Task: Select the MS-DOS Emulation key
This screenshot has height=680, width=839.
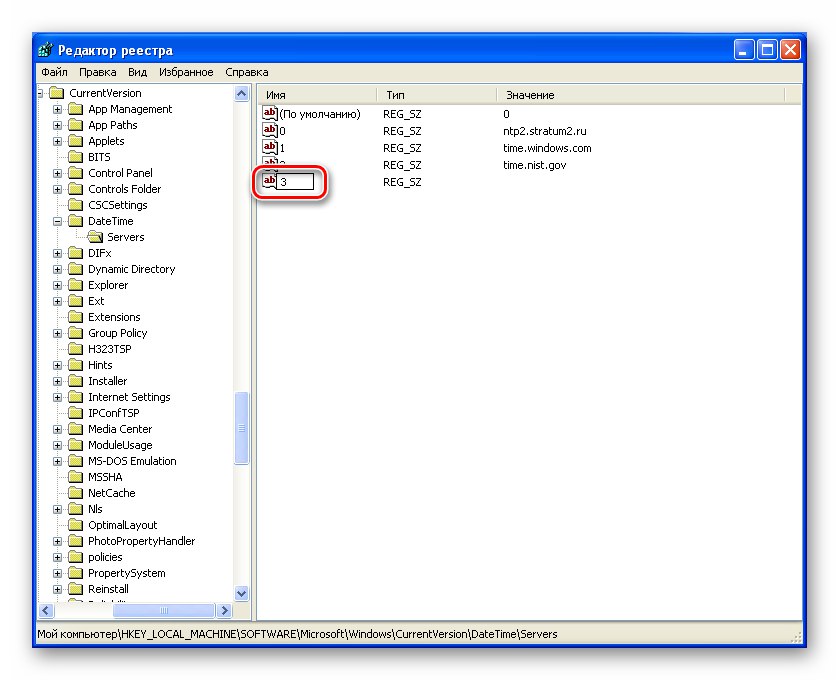Action: click(x=132, y=461)
